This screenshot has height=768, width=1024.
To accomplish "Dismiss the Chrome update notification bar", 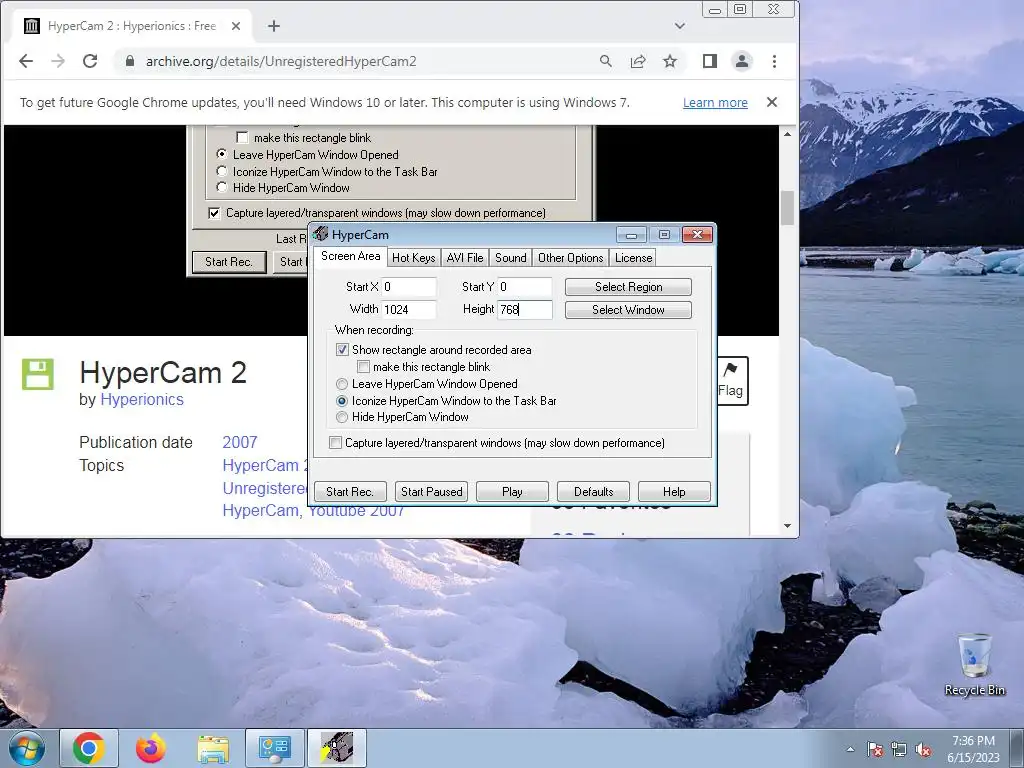I will [772, 103].
